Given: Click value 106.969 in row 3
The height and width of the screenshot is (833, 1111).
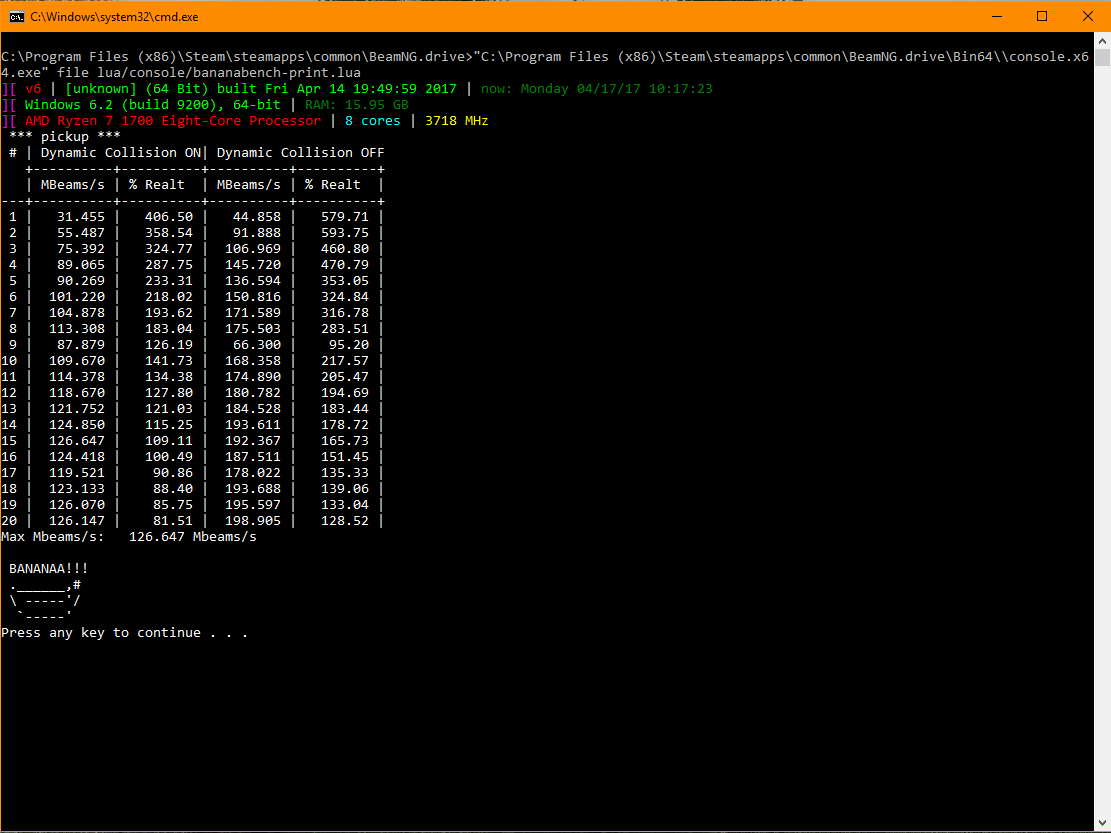Looking at the screenshot, I should point(253,249).
